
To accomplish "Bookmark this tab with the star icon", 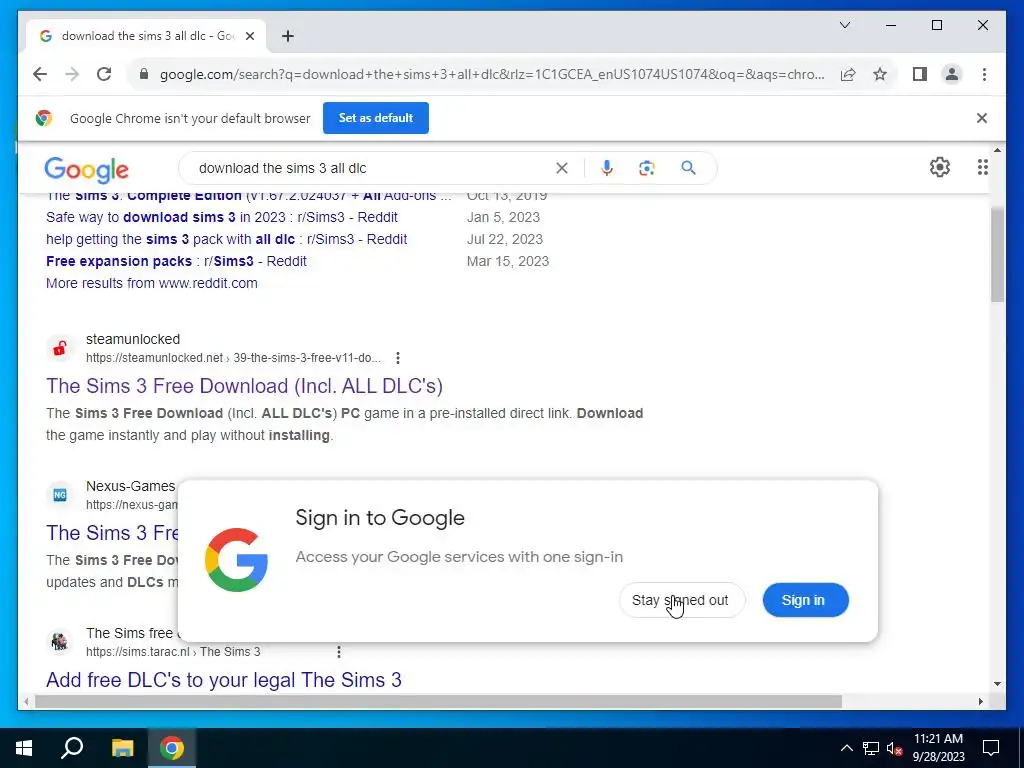I will (x=880, y=74).
